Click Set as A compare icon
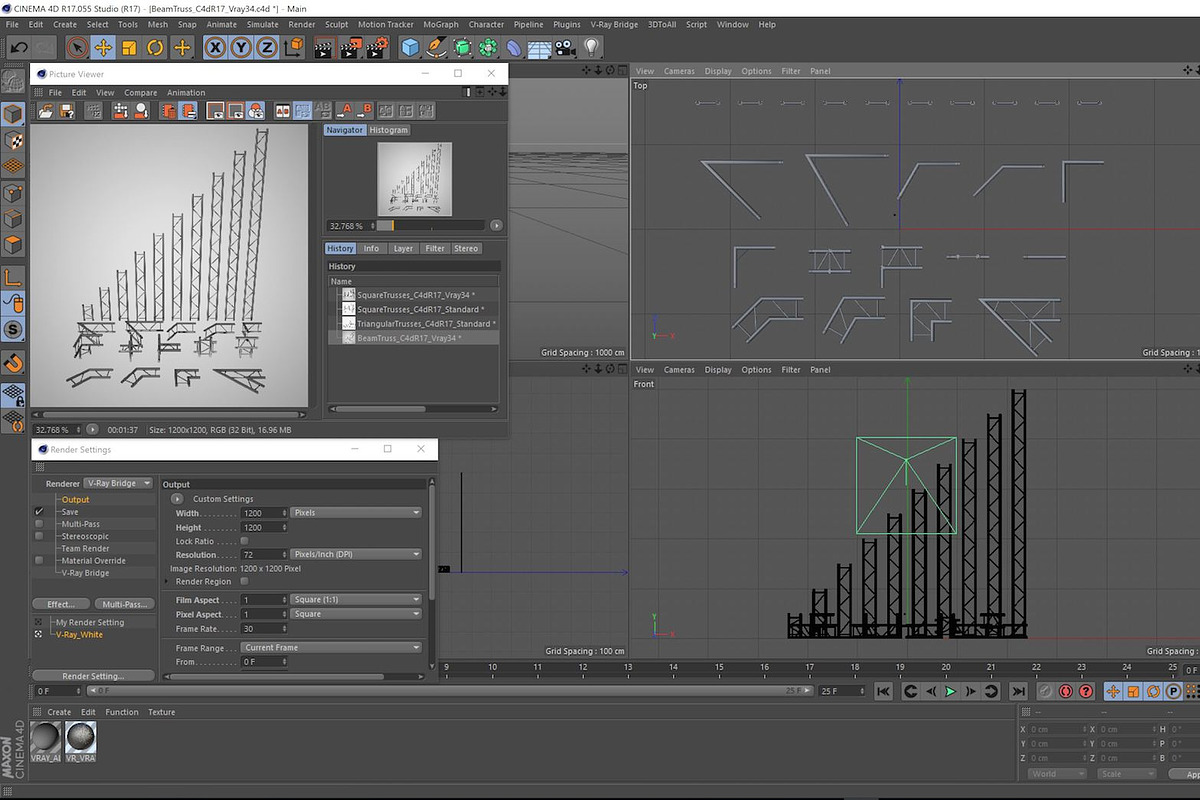1200x800 pixels. coord(347,111)
